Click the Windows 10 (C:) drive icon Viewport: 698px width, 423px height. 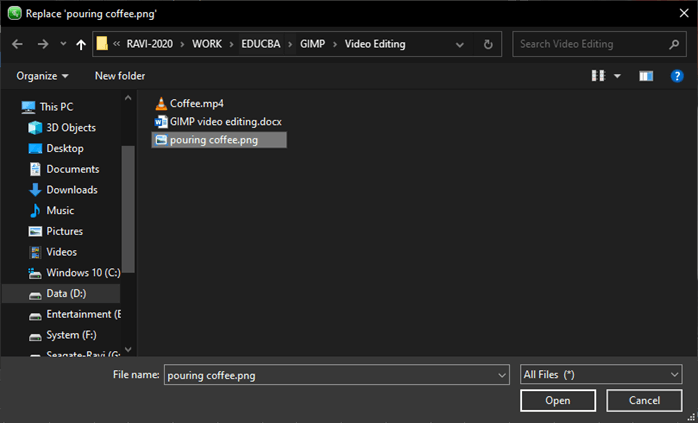35,273
